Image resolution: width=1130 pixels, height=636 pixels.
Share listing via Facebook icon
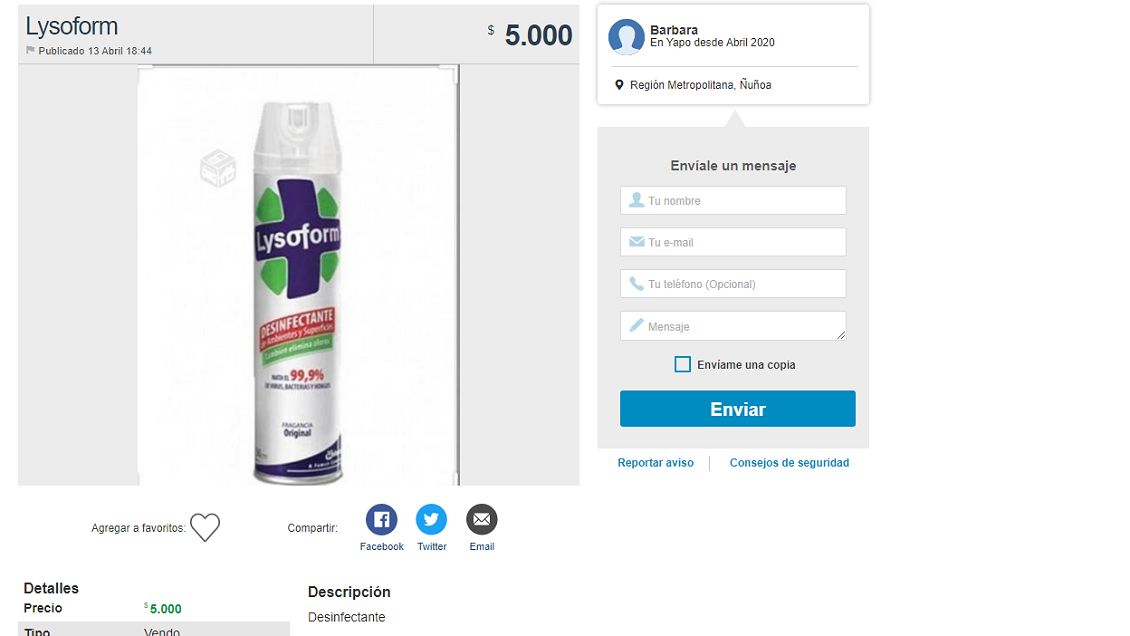[381, 520]
